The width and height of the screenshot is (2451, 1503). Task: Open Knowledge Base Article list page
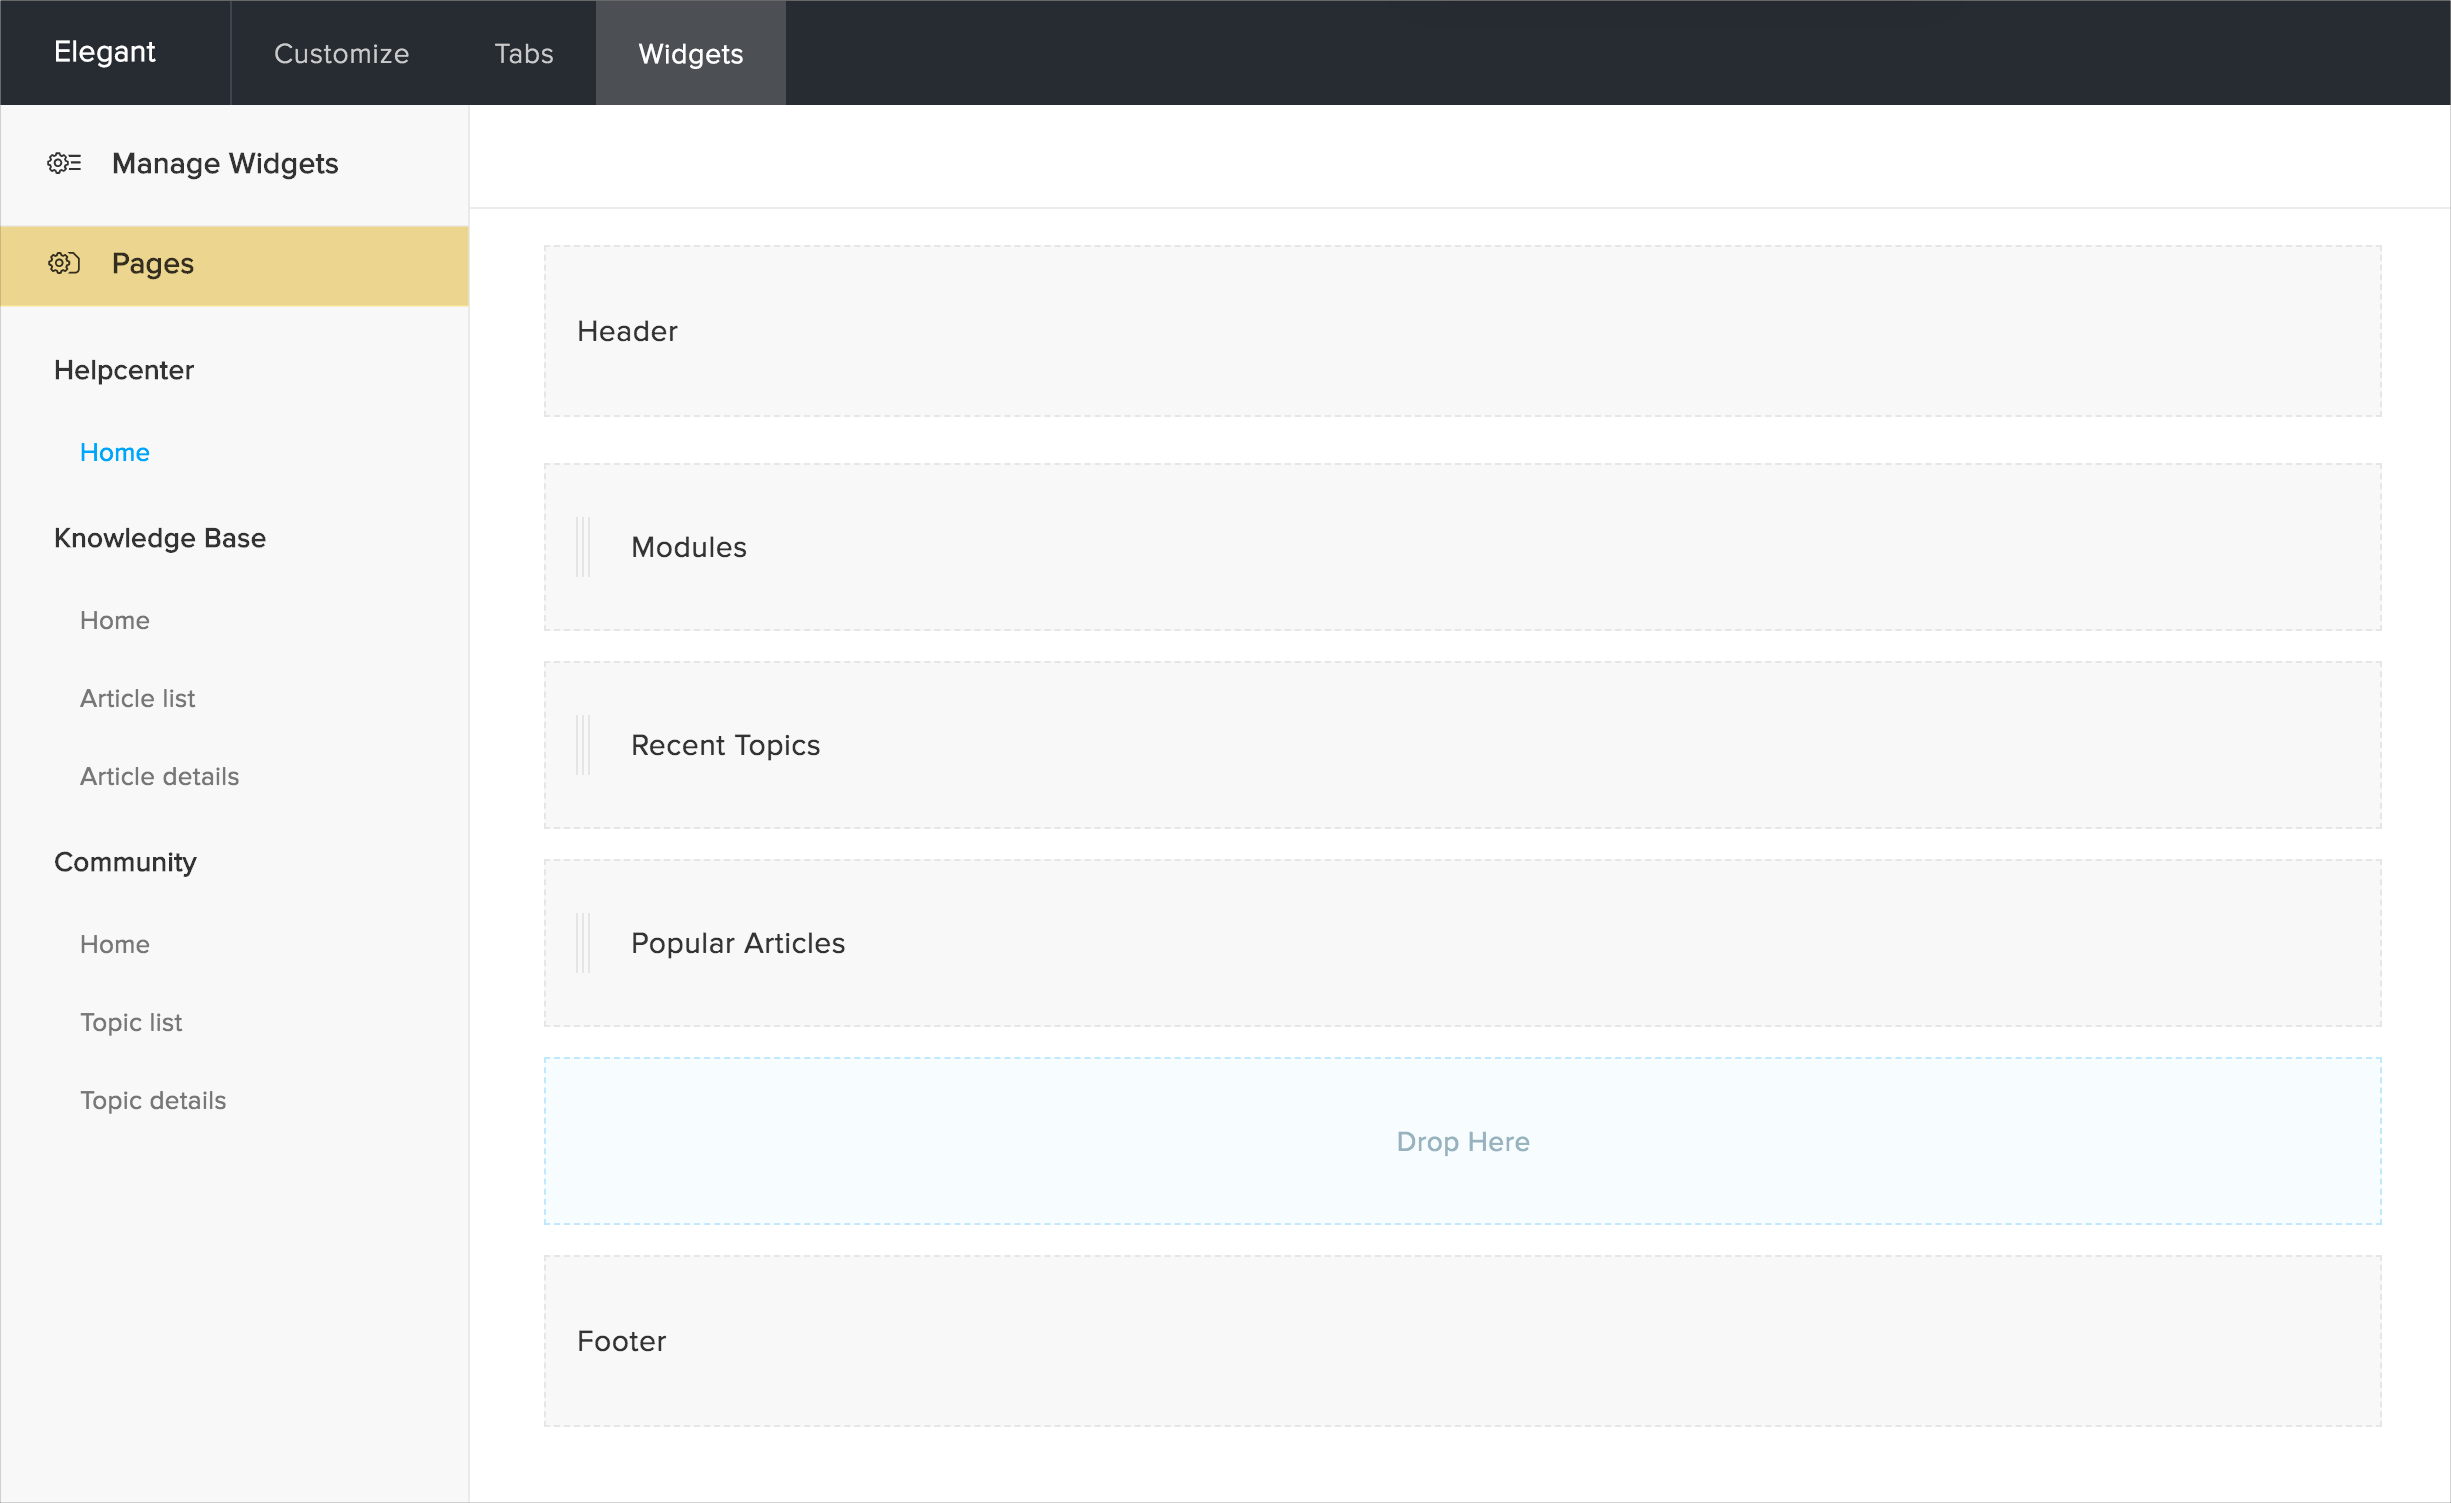tap(138, 699)
